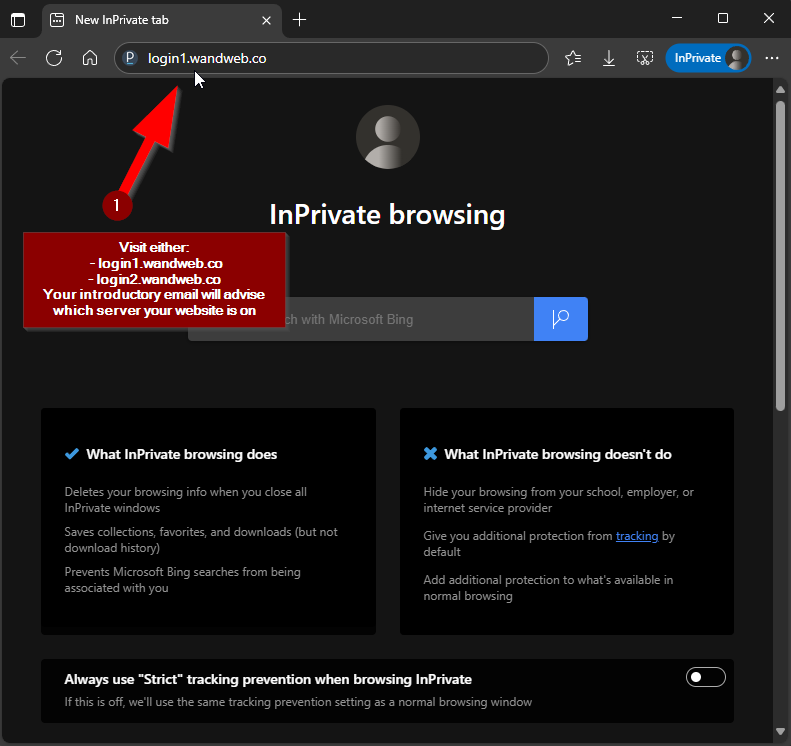
Task: Click the address bar showing login1.wandweb.co
Action: pos(340,58)
